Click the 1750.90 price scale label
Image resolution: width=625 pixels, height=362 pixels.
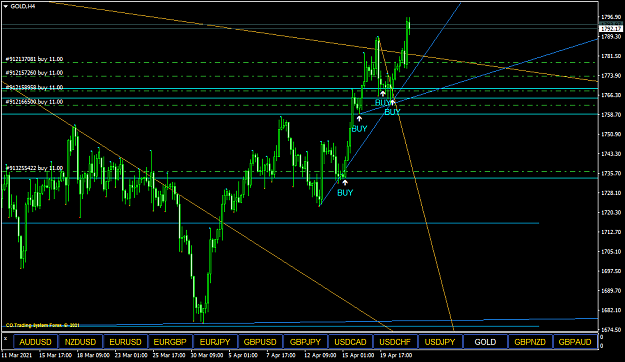611,134
